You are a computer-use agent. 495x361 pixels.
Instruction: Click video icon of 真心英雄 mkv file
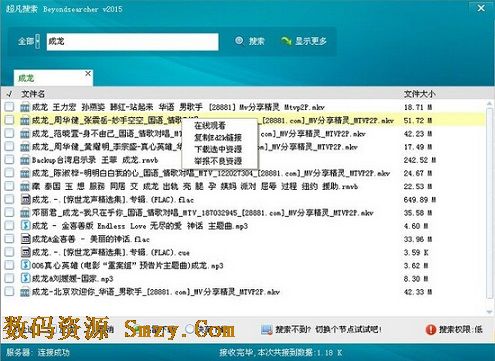click(x=25, y=147)
